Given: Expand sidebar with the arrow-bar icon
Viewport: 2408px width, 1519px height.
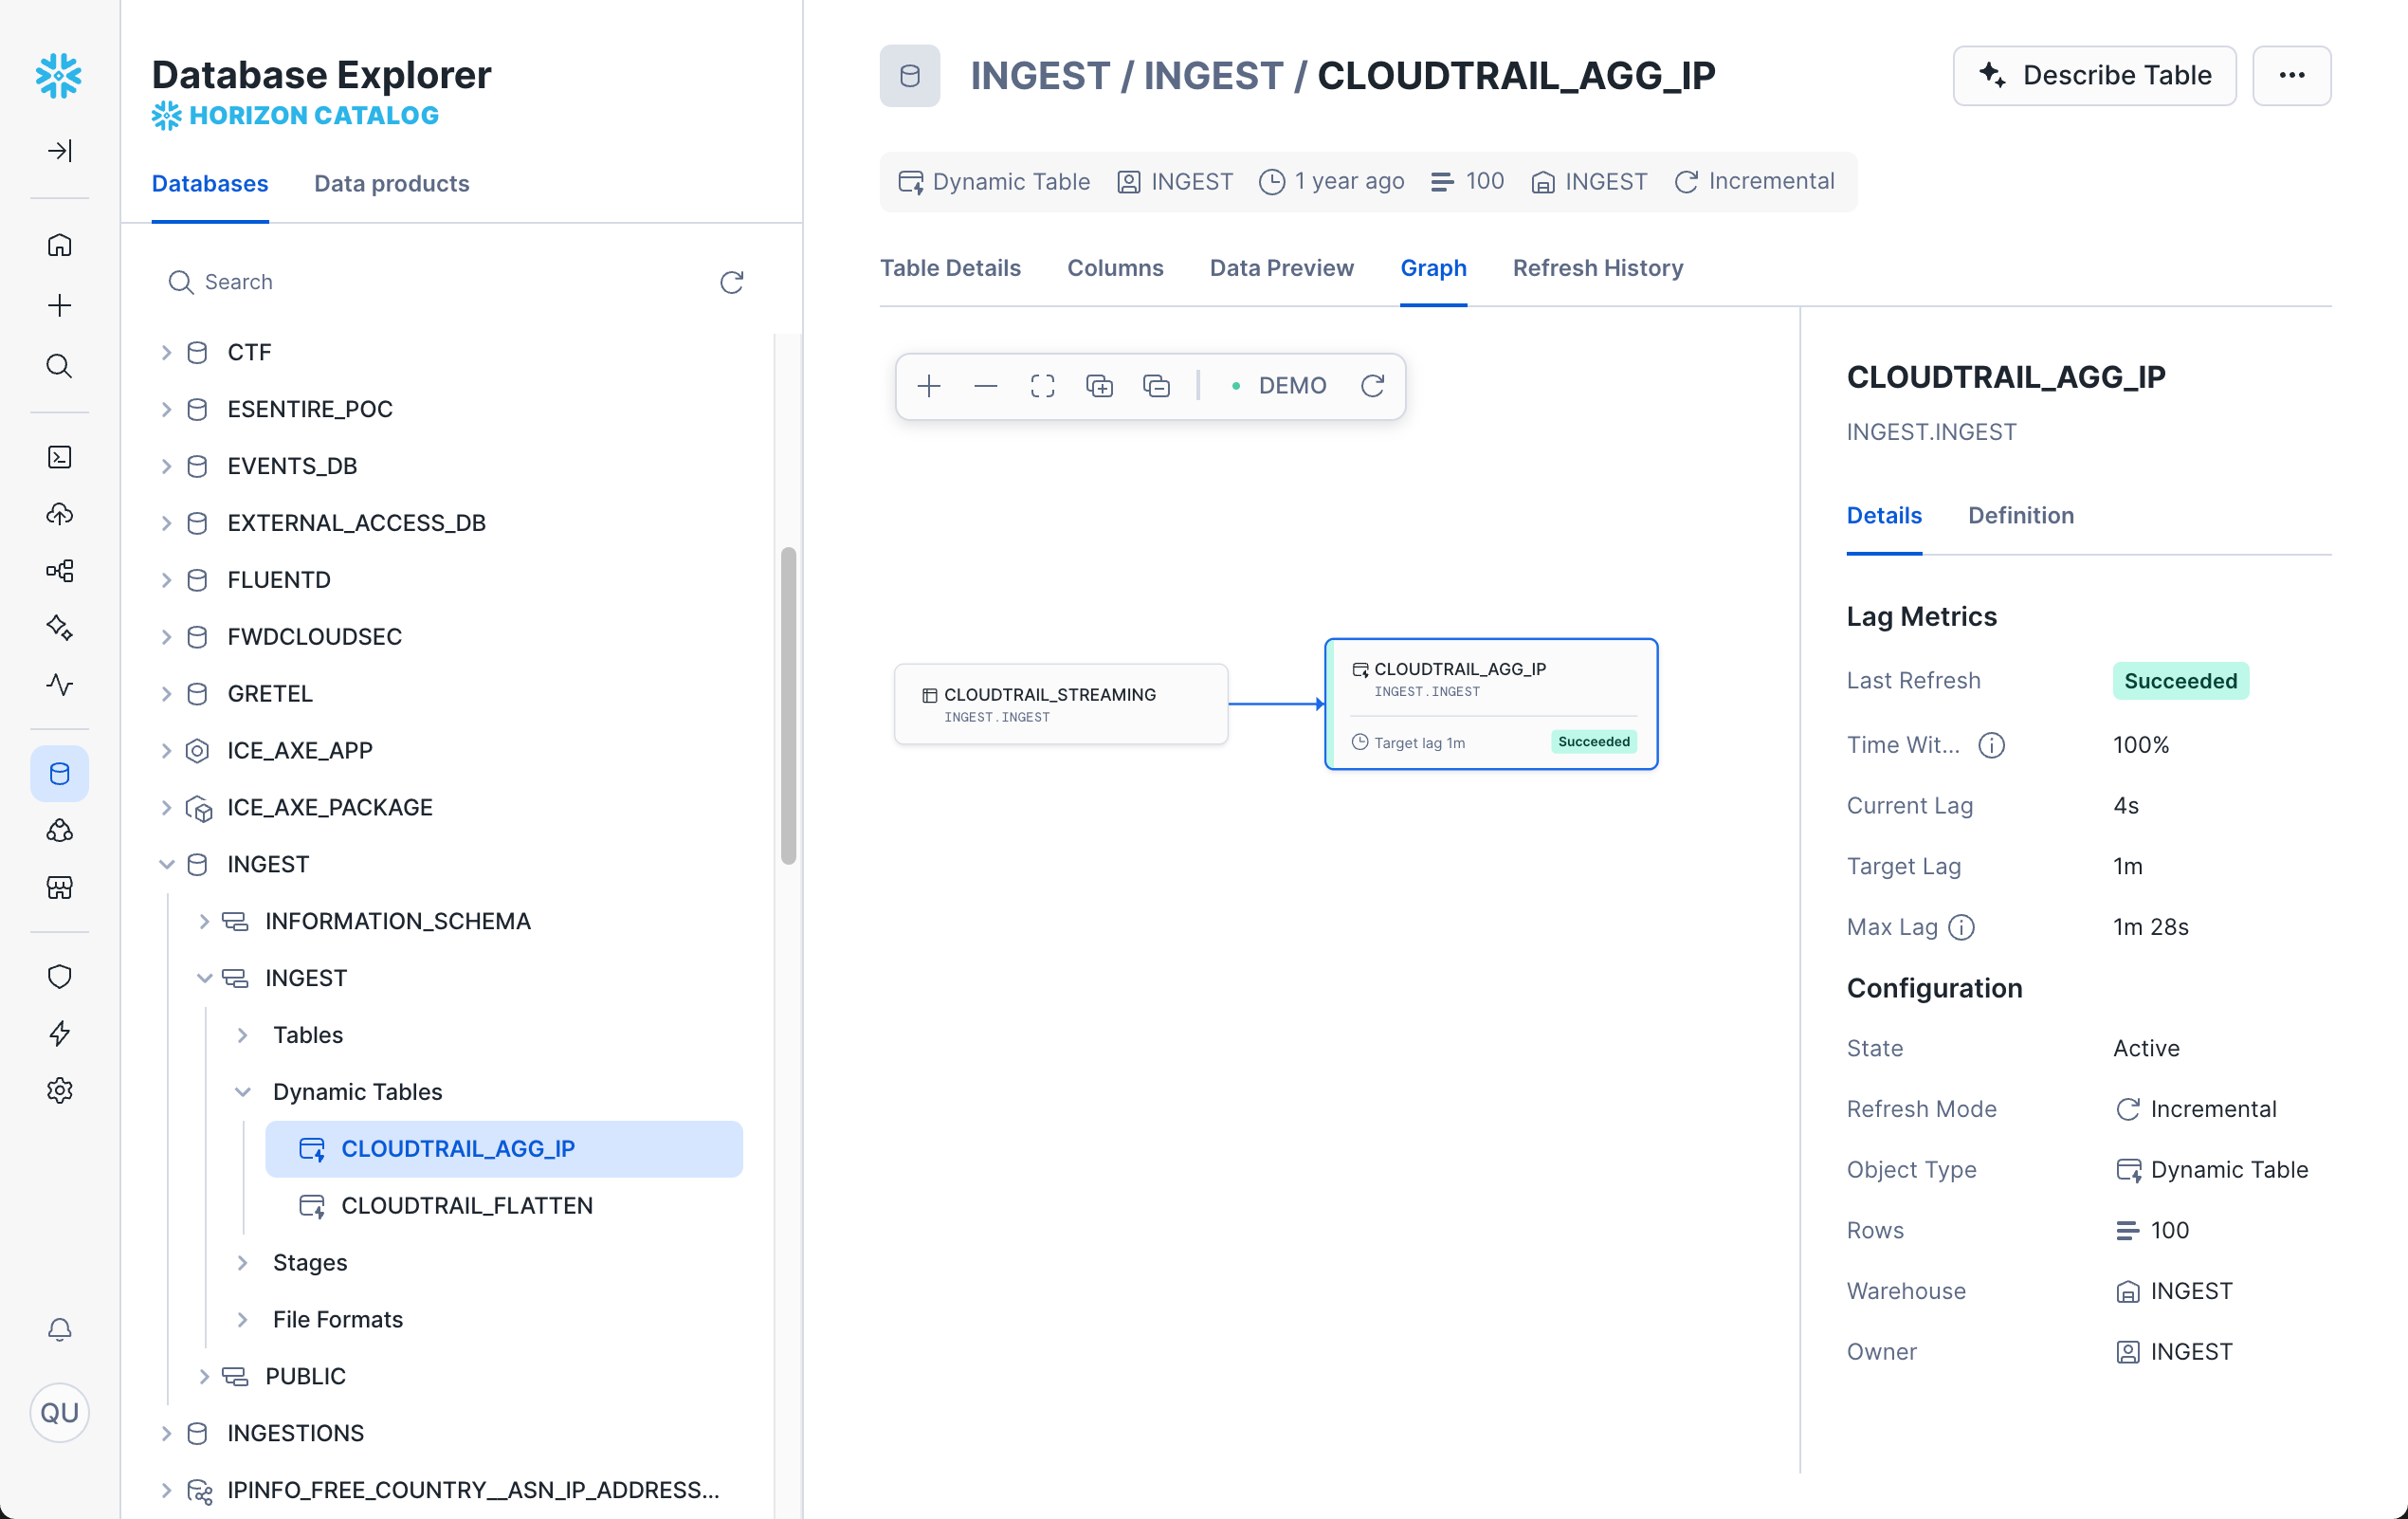Looking at the screenshot, I should point(59,151).
